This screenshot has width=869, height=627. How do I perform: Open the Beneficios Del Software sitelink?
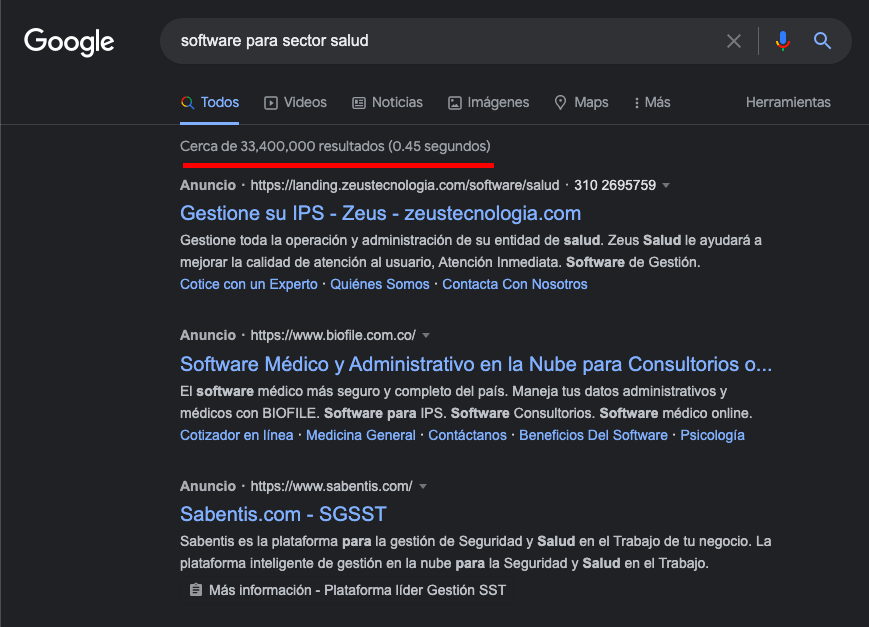593,435
